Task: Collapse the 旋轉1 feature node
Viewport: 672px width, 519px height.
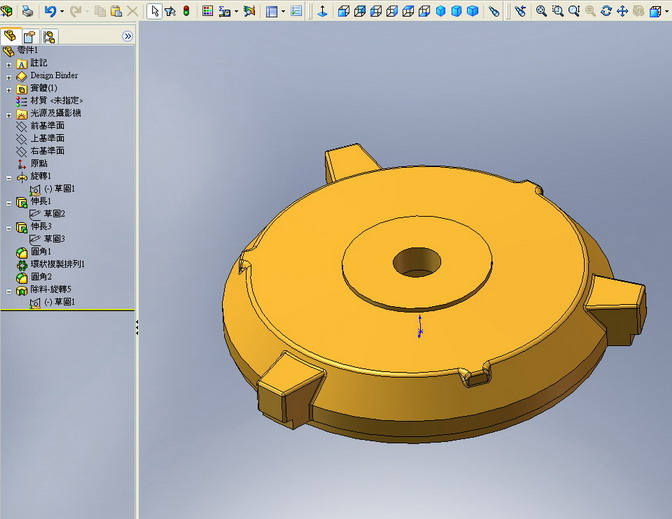Action: 9,178
